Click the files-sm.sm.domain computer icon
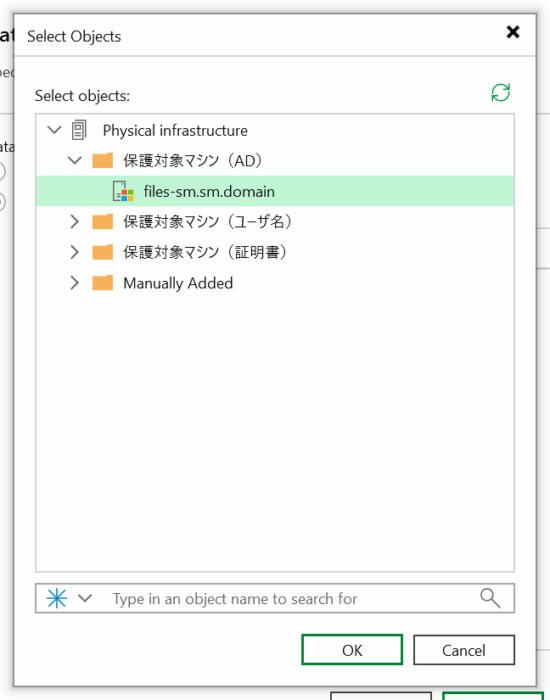The height and width of the screenshot is (700, 550). pyautogui.click(x=123, y=192)
